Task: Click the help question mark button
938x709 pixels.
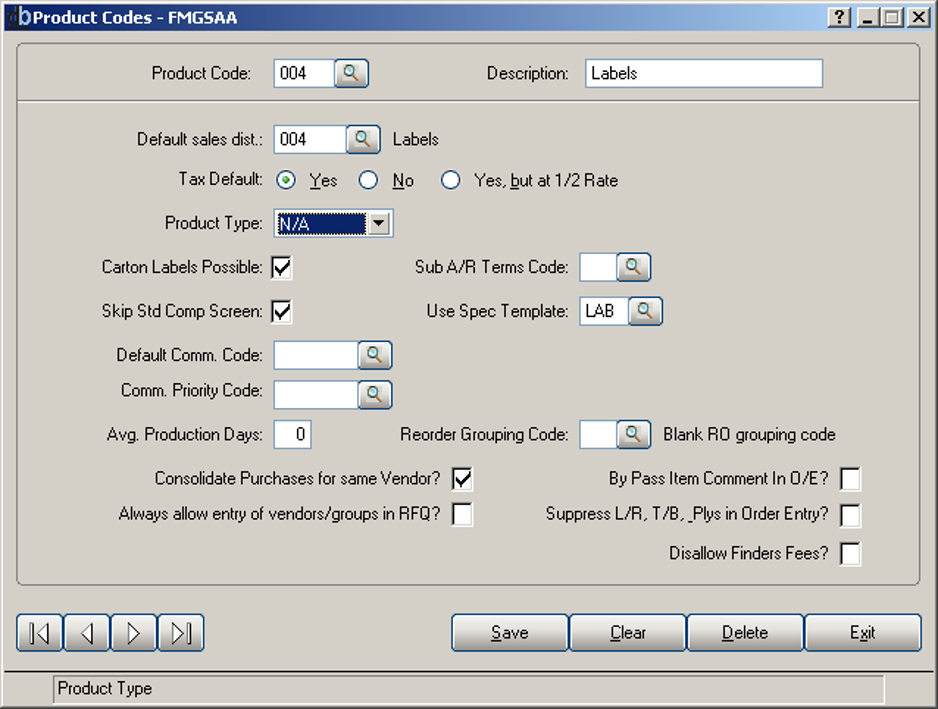Action: tap(840, 17)
